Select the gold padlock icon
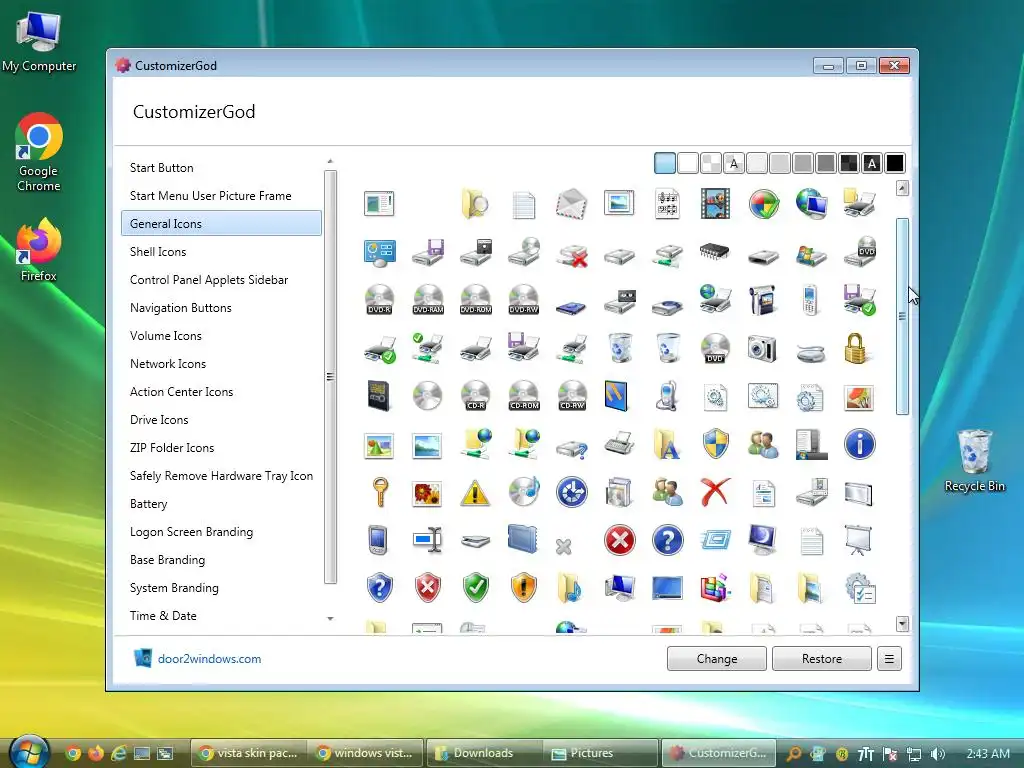Image resolution: width=1024 pixels, height=768 pixels. point(856,348)
